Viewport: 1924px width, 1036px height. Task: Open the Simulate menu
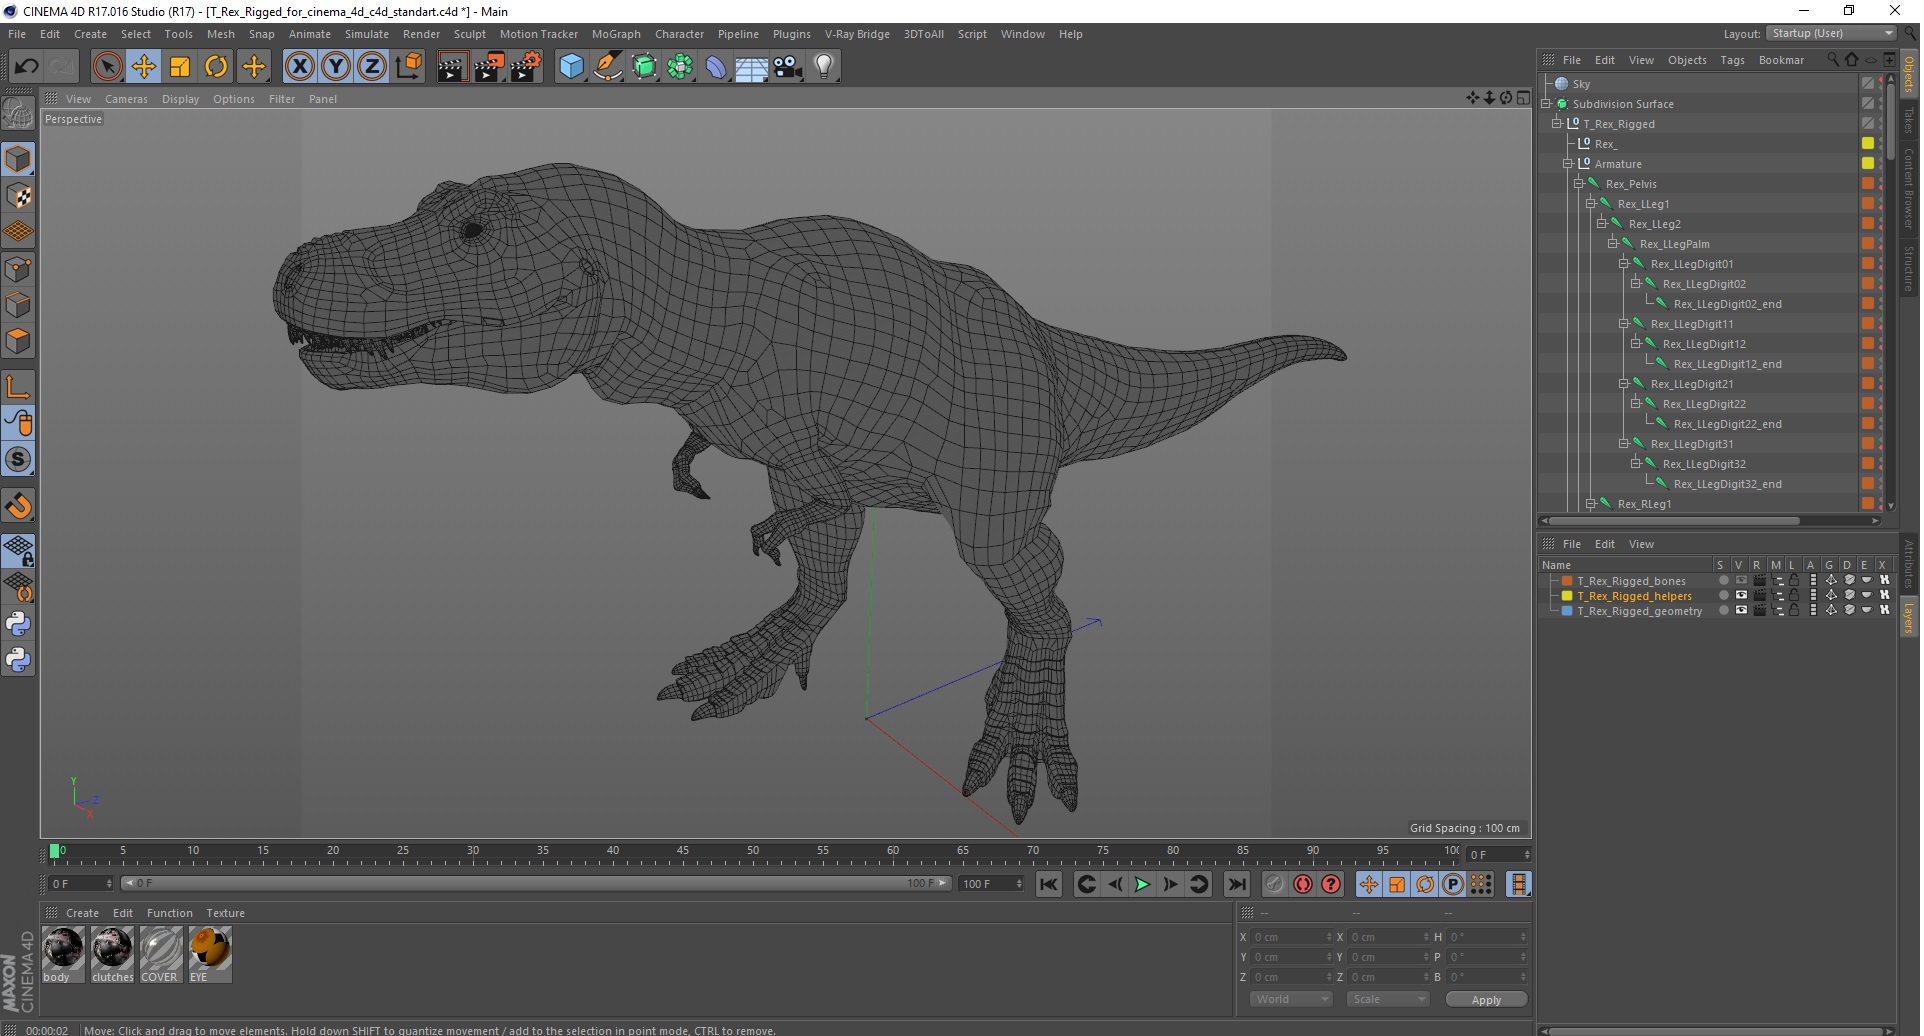367,34
